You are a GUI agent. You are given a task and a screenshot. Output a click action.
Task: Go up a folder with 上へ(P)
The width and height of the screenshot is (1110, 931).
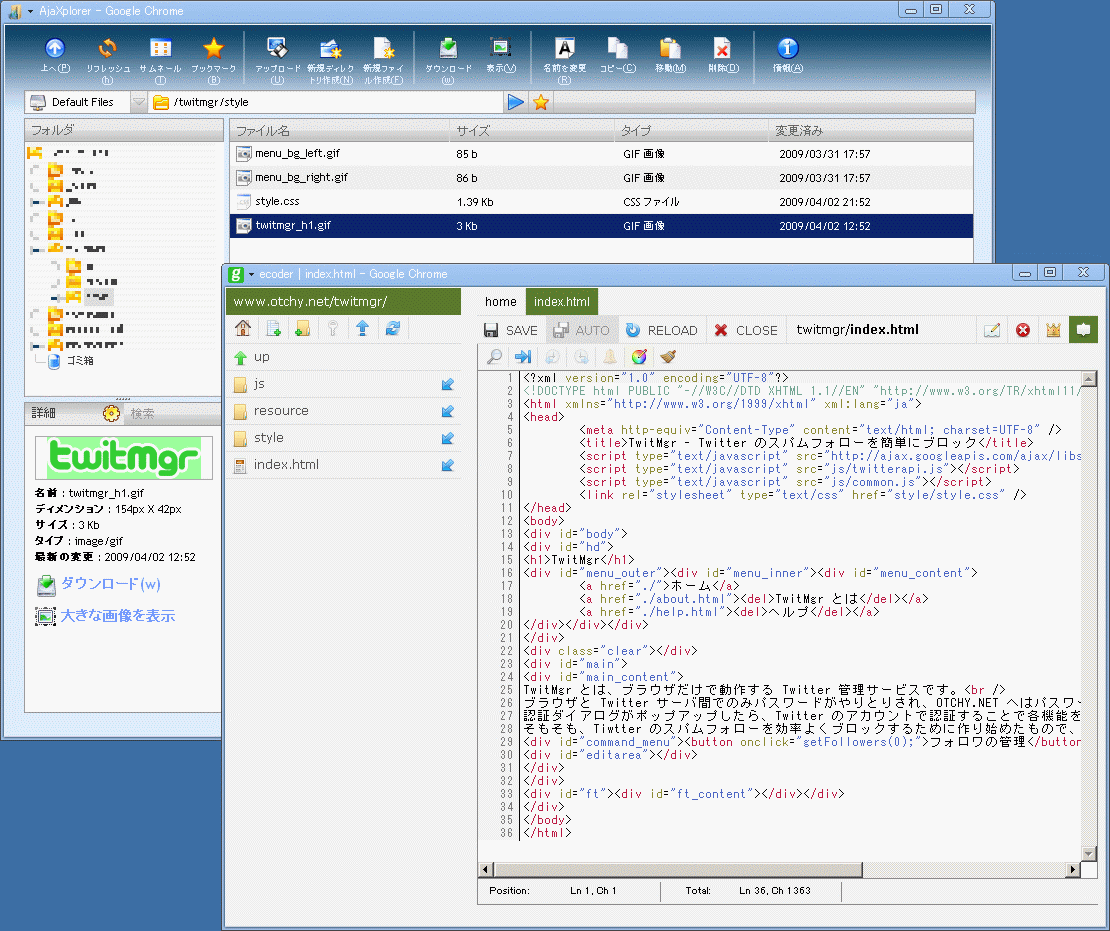[55, 56]
